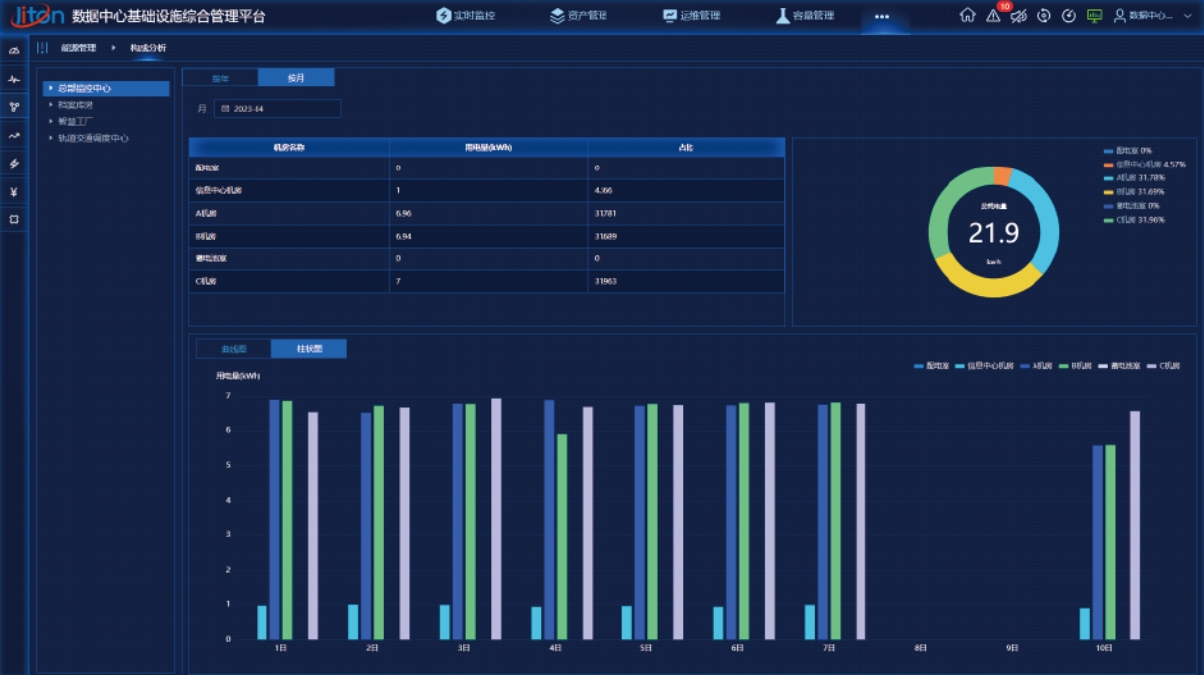Image resolution: width=1204 pixels, height=675 pixels.
Task: Click the month date picker field
Action: coord(277,108)
